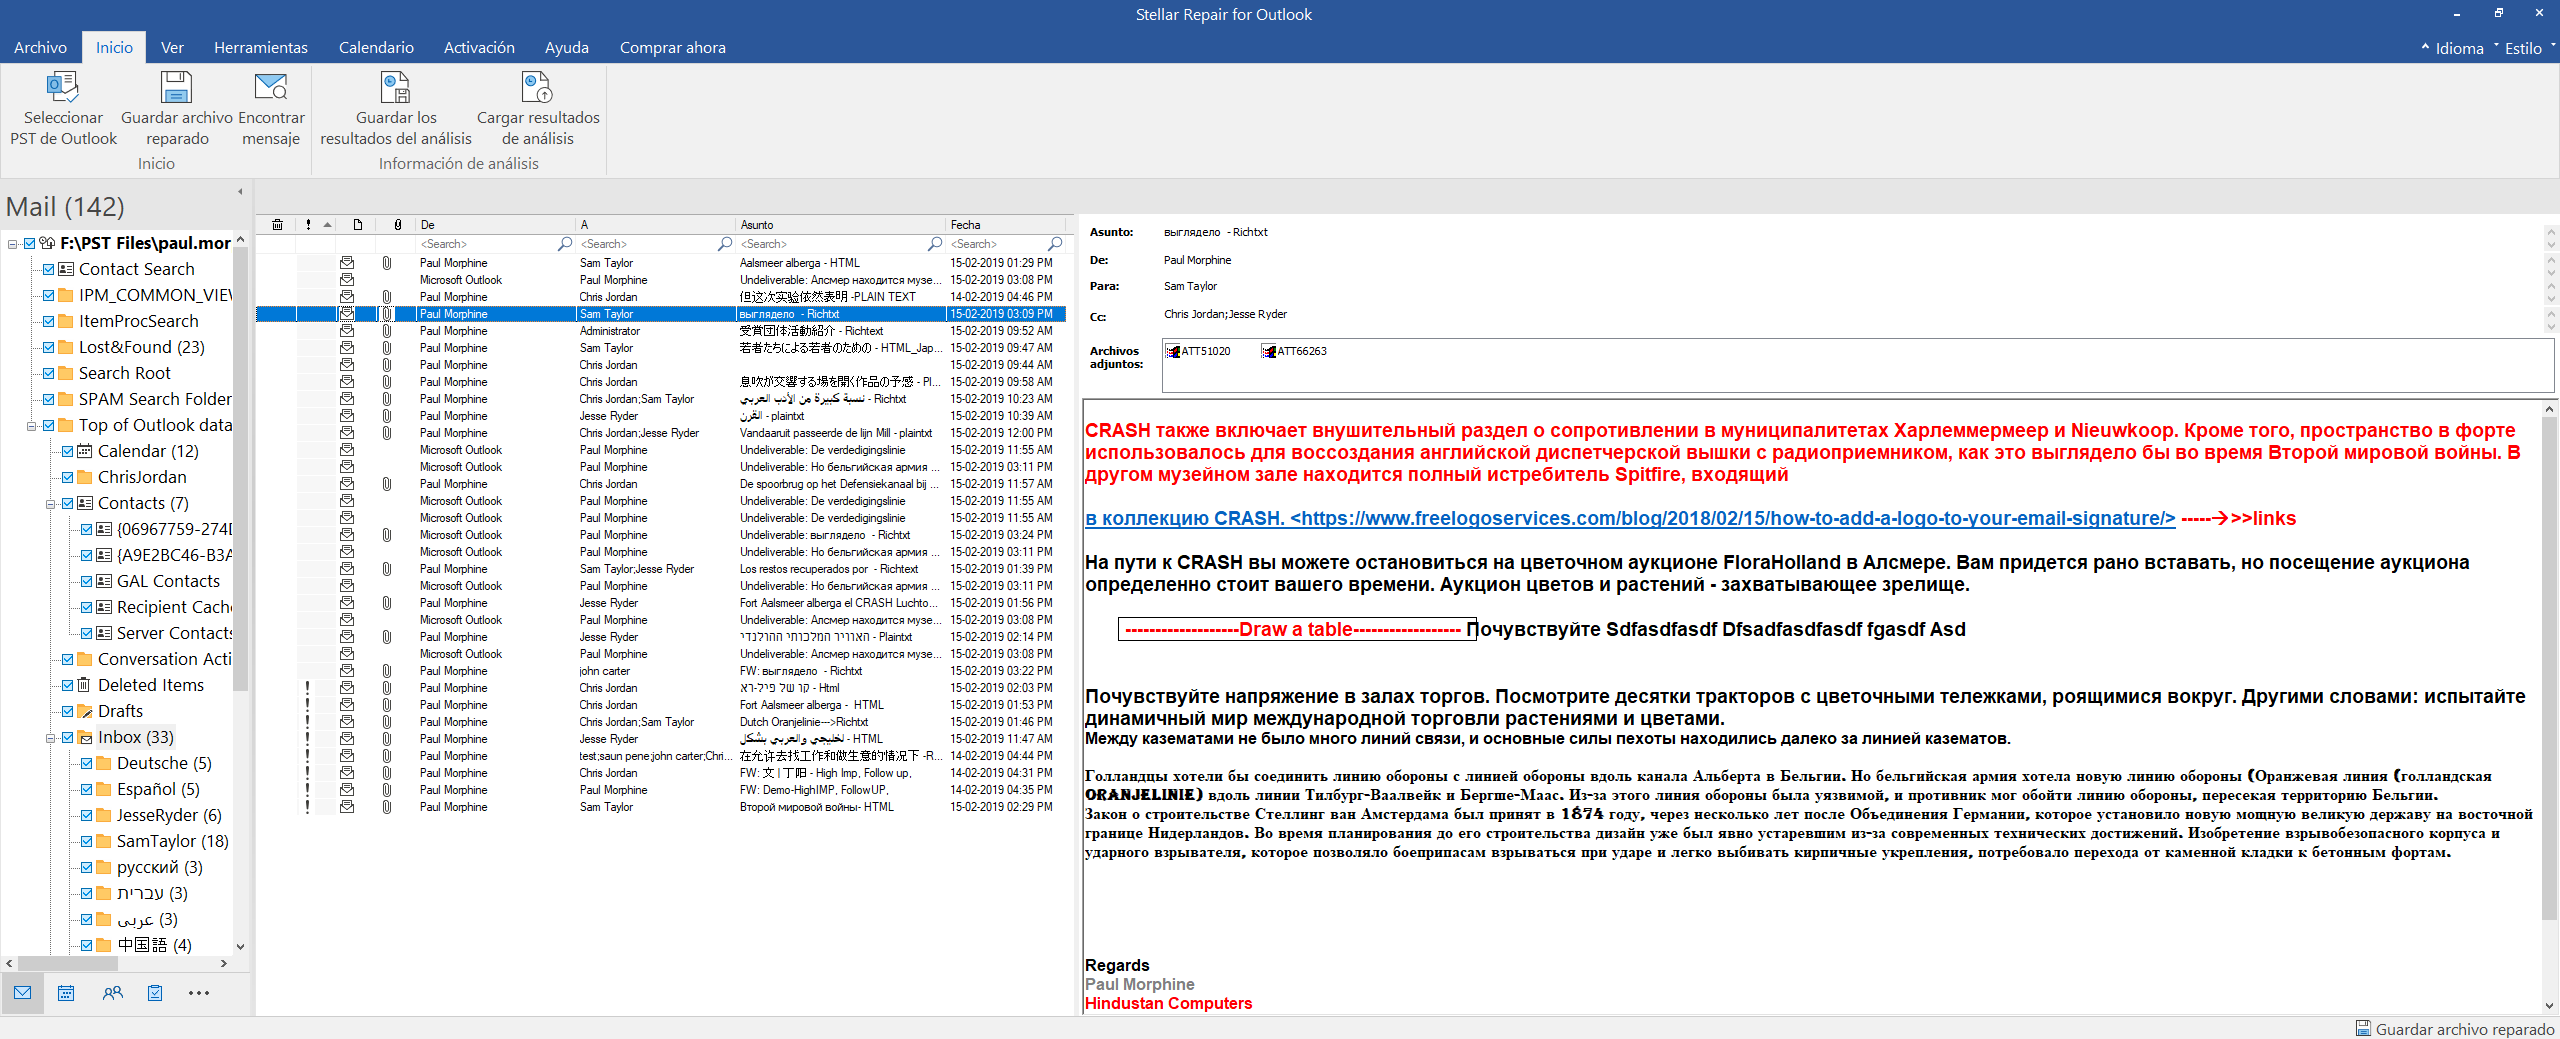Toggle checkbox for Search Root folder
The image size is (2560, 1039).
pos(48,373)
